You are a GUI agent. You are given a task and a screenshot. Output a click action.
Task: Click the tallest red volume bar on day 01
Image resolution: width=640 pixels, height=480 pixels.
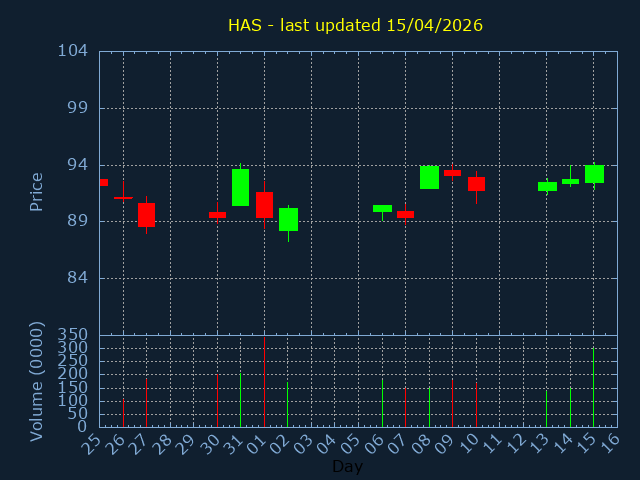tap(264, 382)
